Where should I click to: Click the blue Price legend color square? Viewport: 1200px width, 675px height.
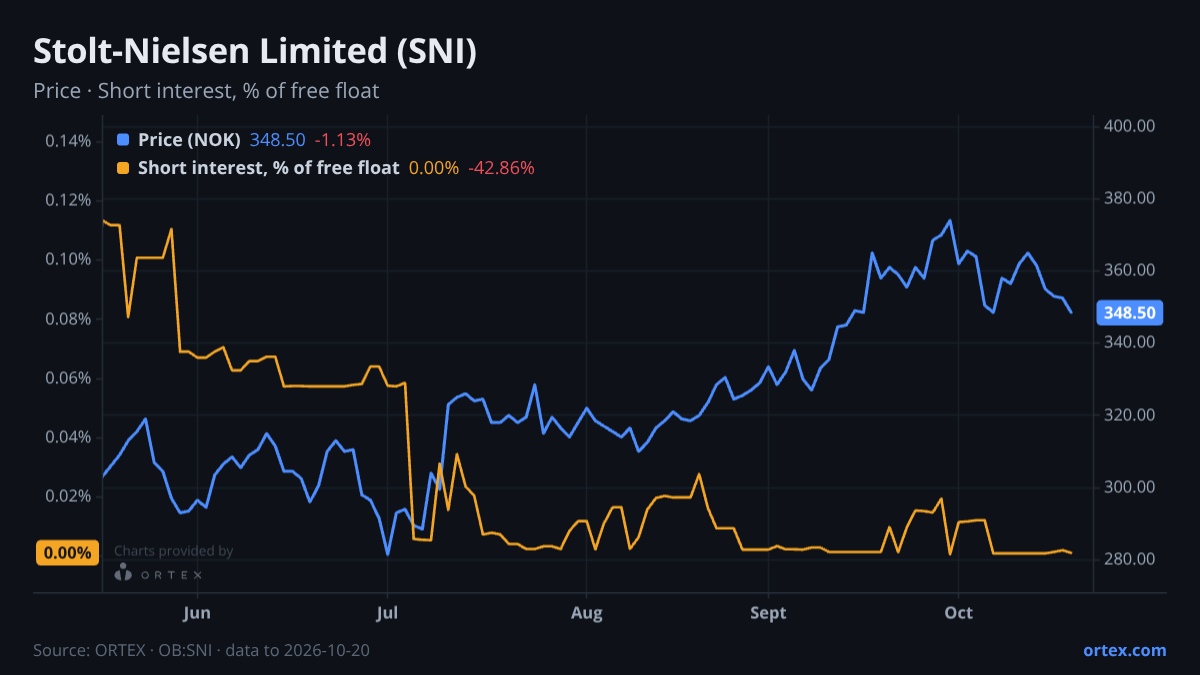(123, 140)
